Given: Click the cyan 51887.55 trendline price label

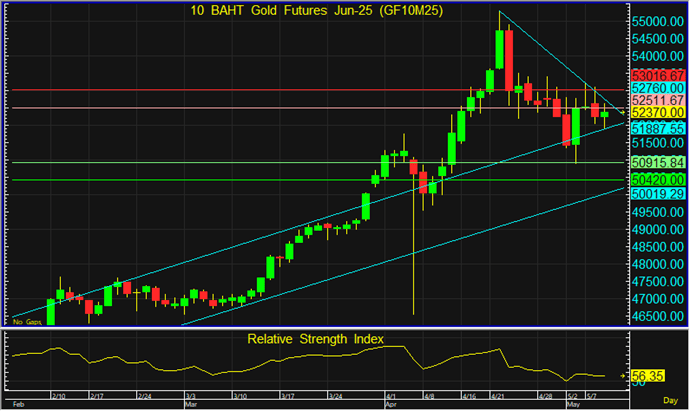Looking at the screenshot, I should click(658, 129).
